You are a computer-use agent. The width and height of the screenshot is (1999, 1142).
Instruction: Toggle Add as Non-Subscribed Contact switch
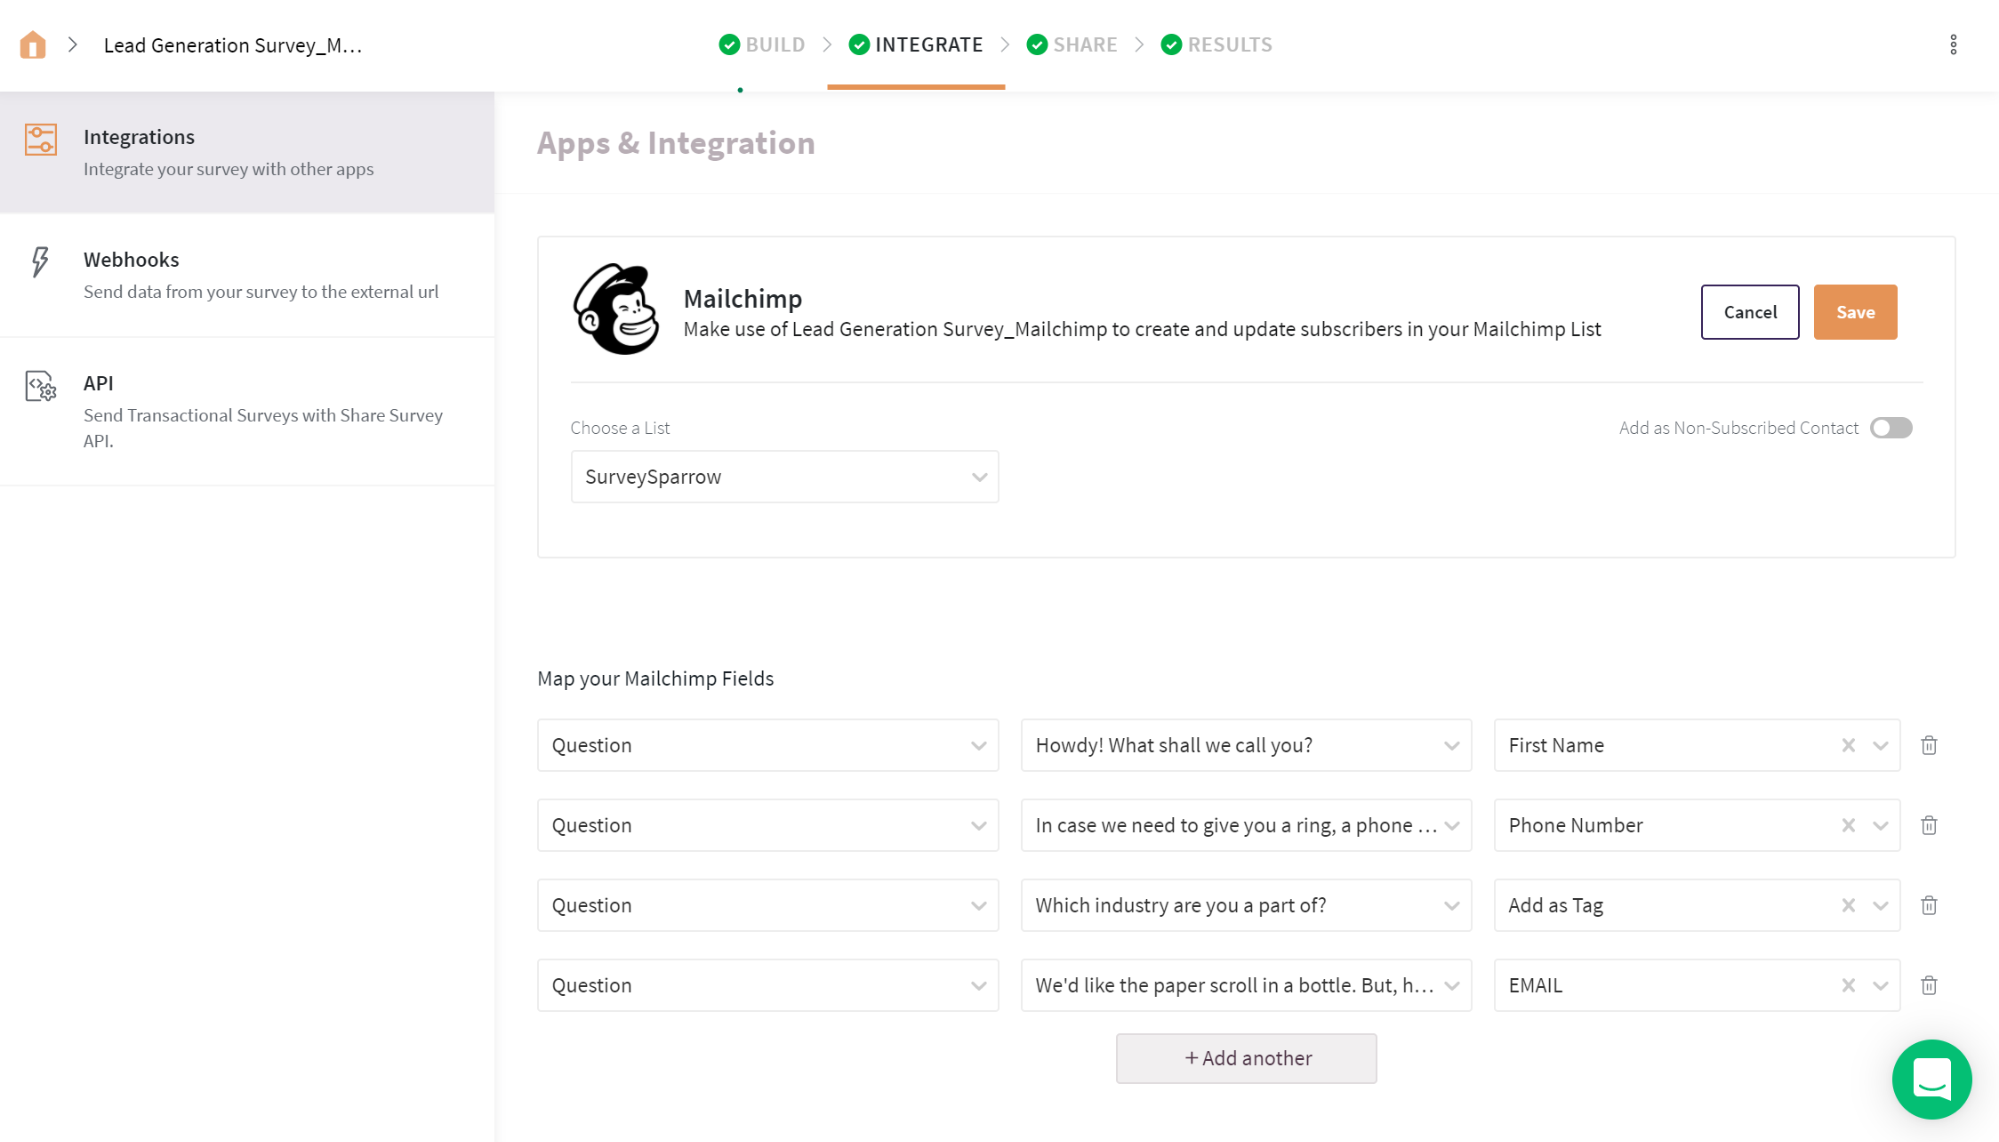pyautogui.click(x=1890, y=428)
